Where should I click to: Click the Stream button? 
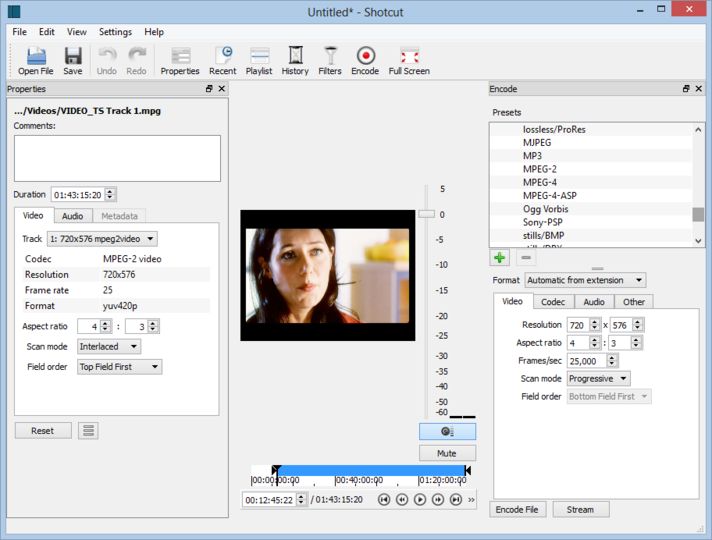pos(581,510)
